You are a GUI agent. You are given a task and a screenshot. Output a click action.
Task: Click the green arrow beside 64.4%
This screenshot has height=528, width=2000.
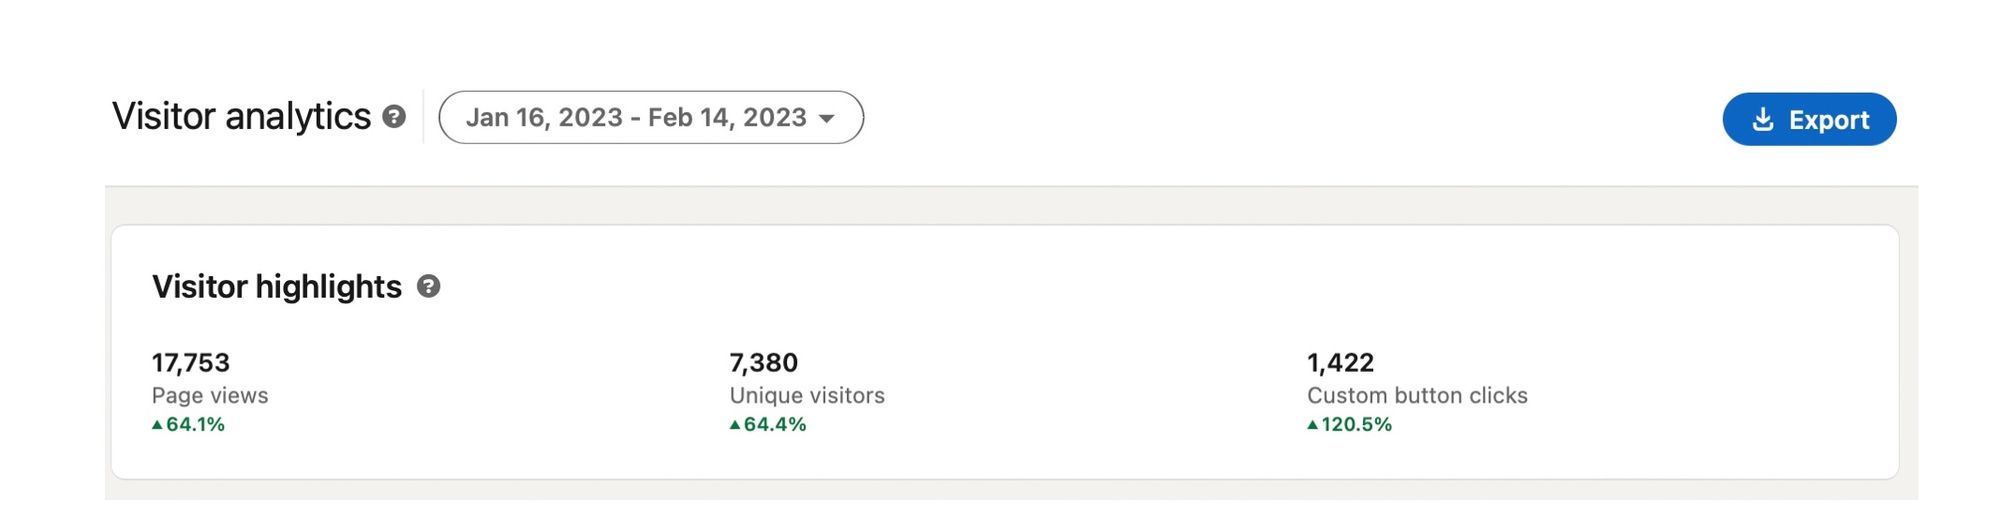pyautogui.click(x=735, y=424)
